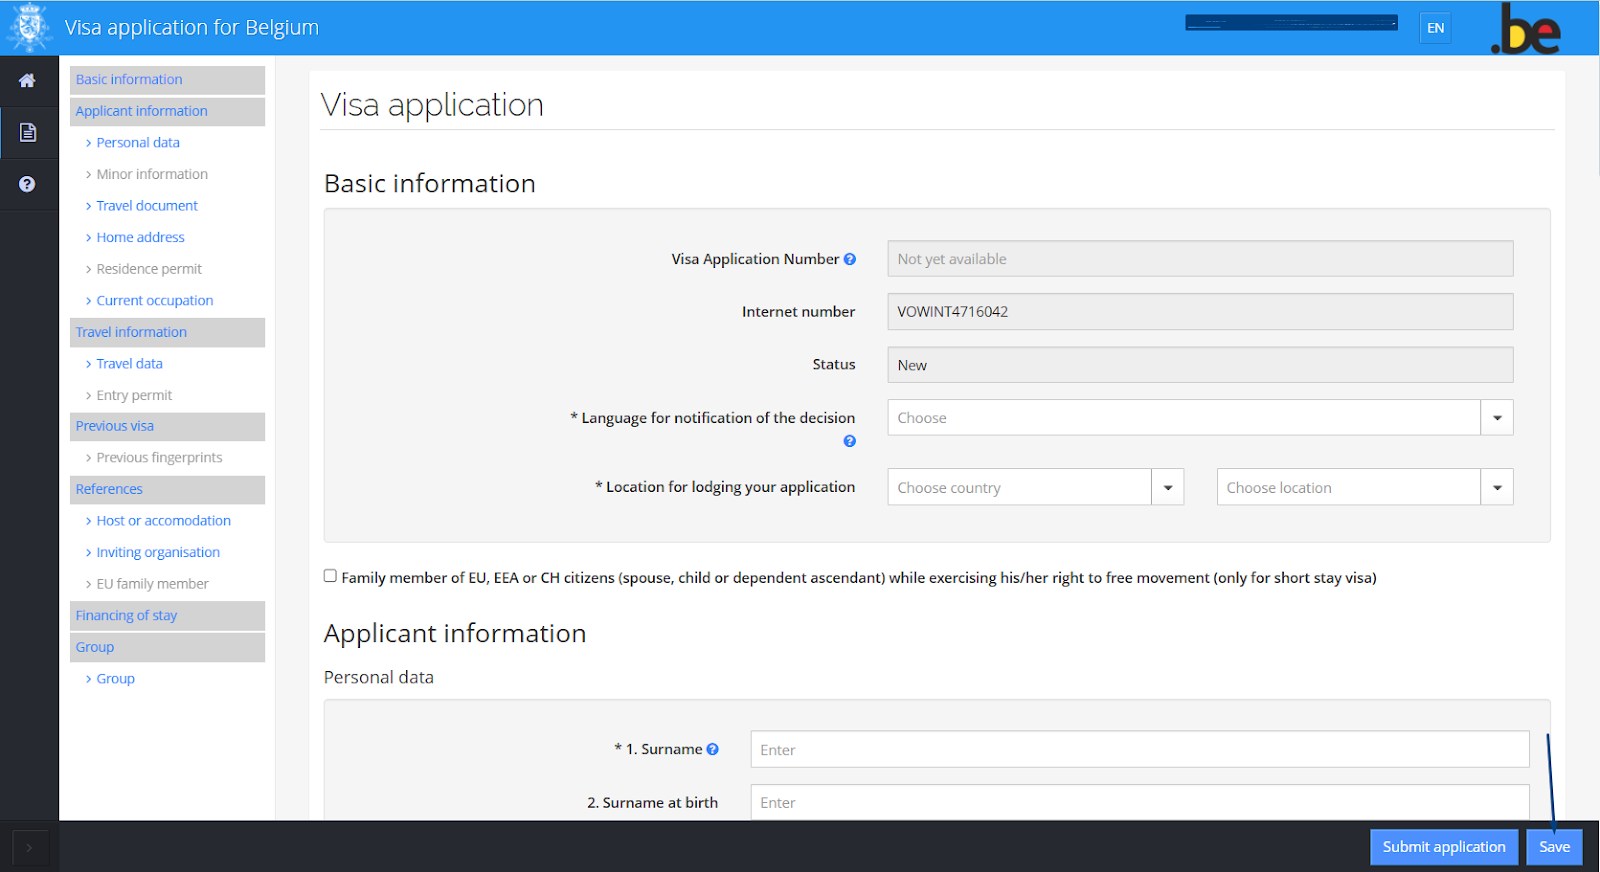Viewport: 1600px width, 872px height.
Task: Open the Home address link
Action: tap(141, 238)
